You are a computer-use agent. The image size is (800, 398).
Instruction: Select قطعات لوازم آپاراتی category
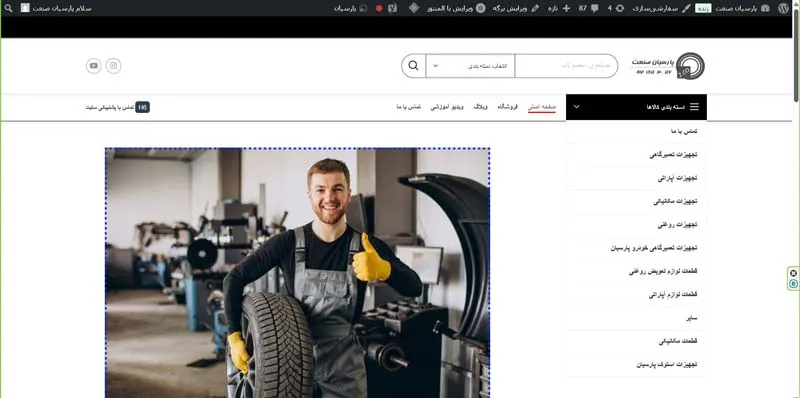click(673, 295)
